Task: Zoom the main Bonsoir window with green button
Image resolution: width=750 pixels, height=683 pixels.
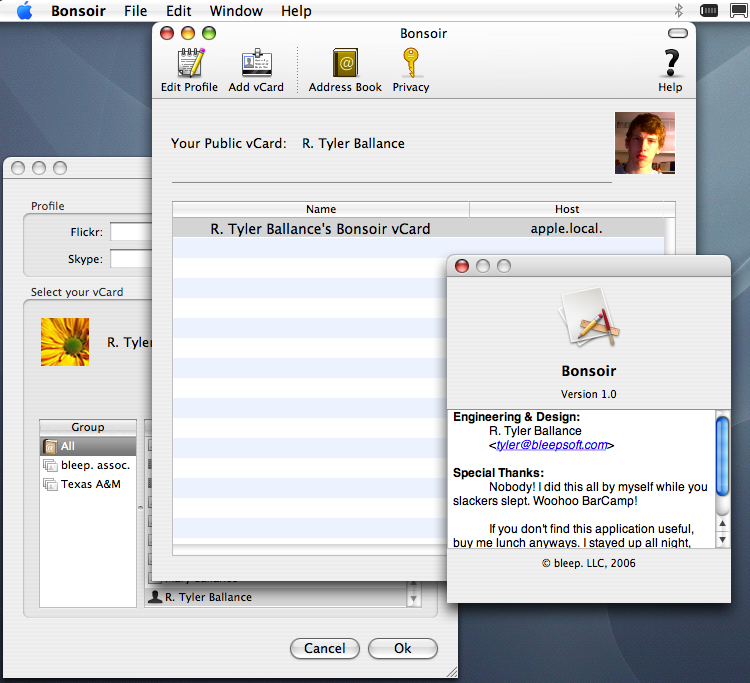Action: tap(209, 33)
